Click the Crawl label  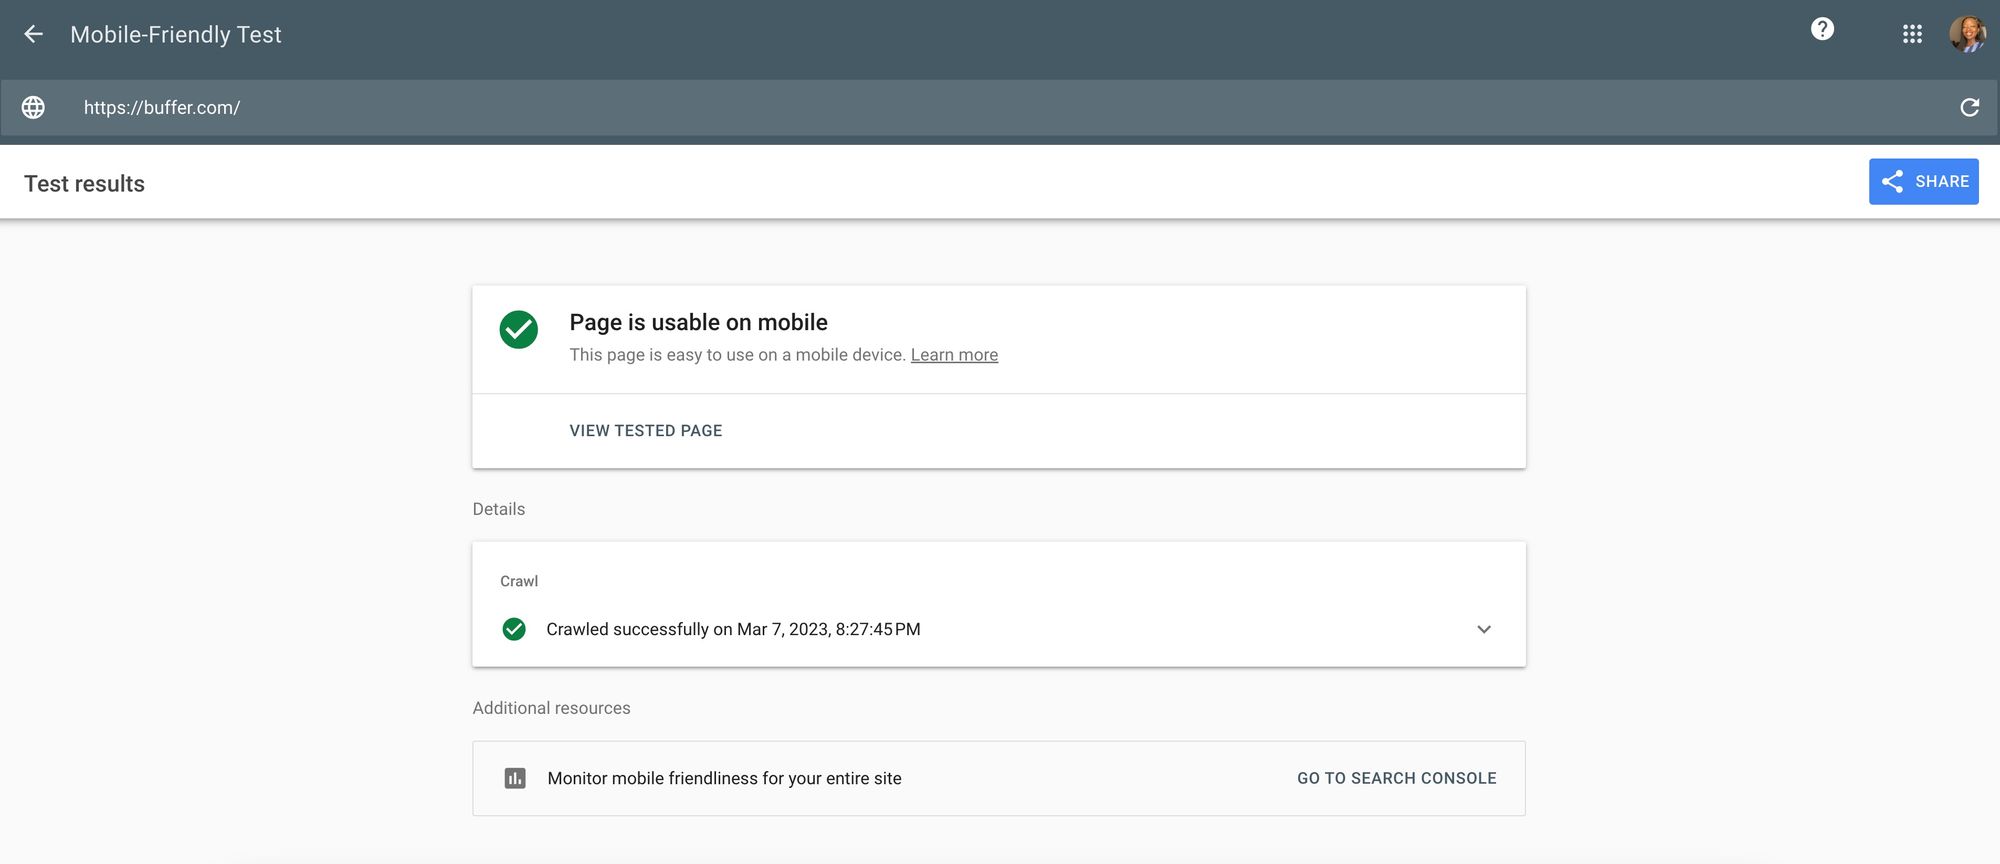tap(518, 581)
